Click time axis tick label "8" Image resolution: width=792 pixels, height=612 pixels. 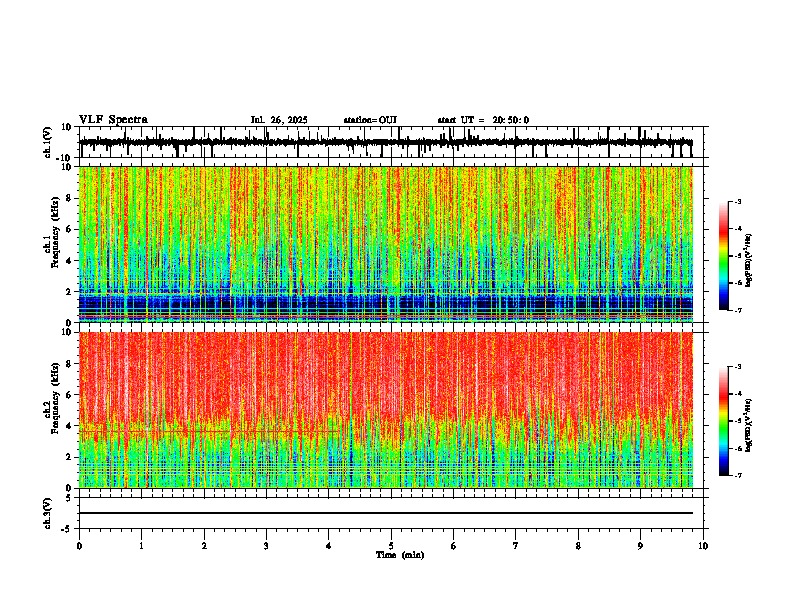pyautogui.click(x=578, y=546)
